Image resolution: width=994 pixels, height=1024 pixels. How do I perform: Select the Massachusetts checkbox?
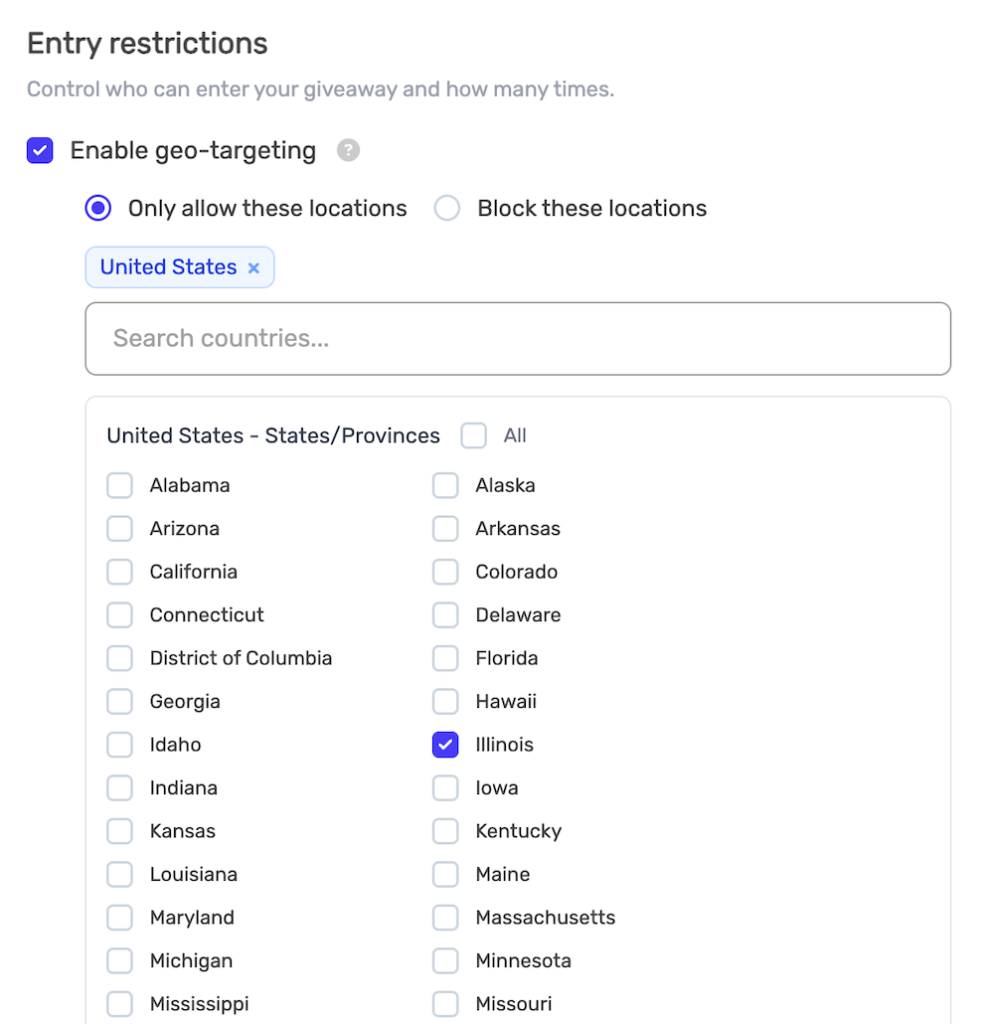(445, 918)
